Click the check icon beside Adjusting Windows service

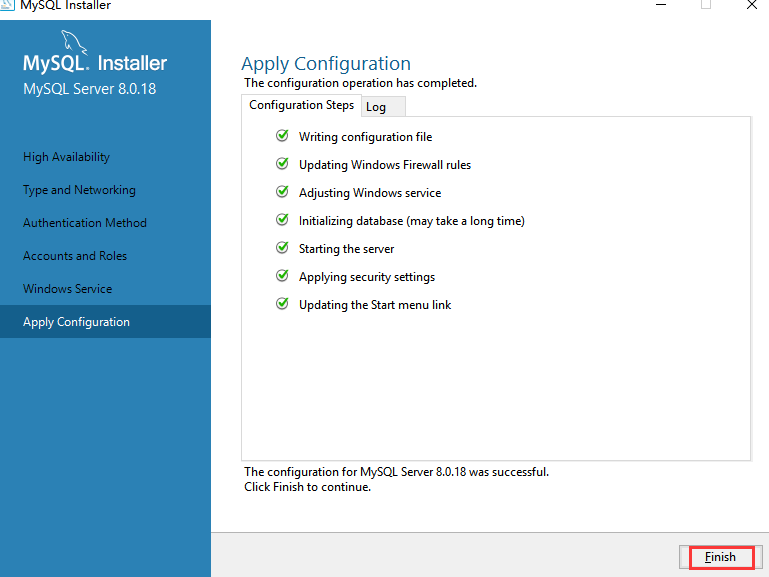pos(282,191)
